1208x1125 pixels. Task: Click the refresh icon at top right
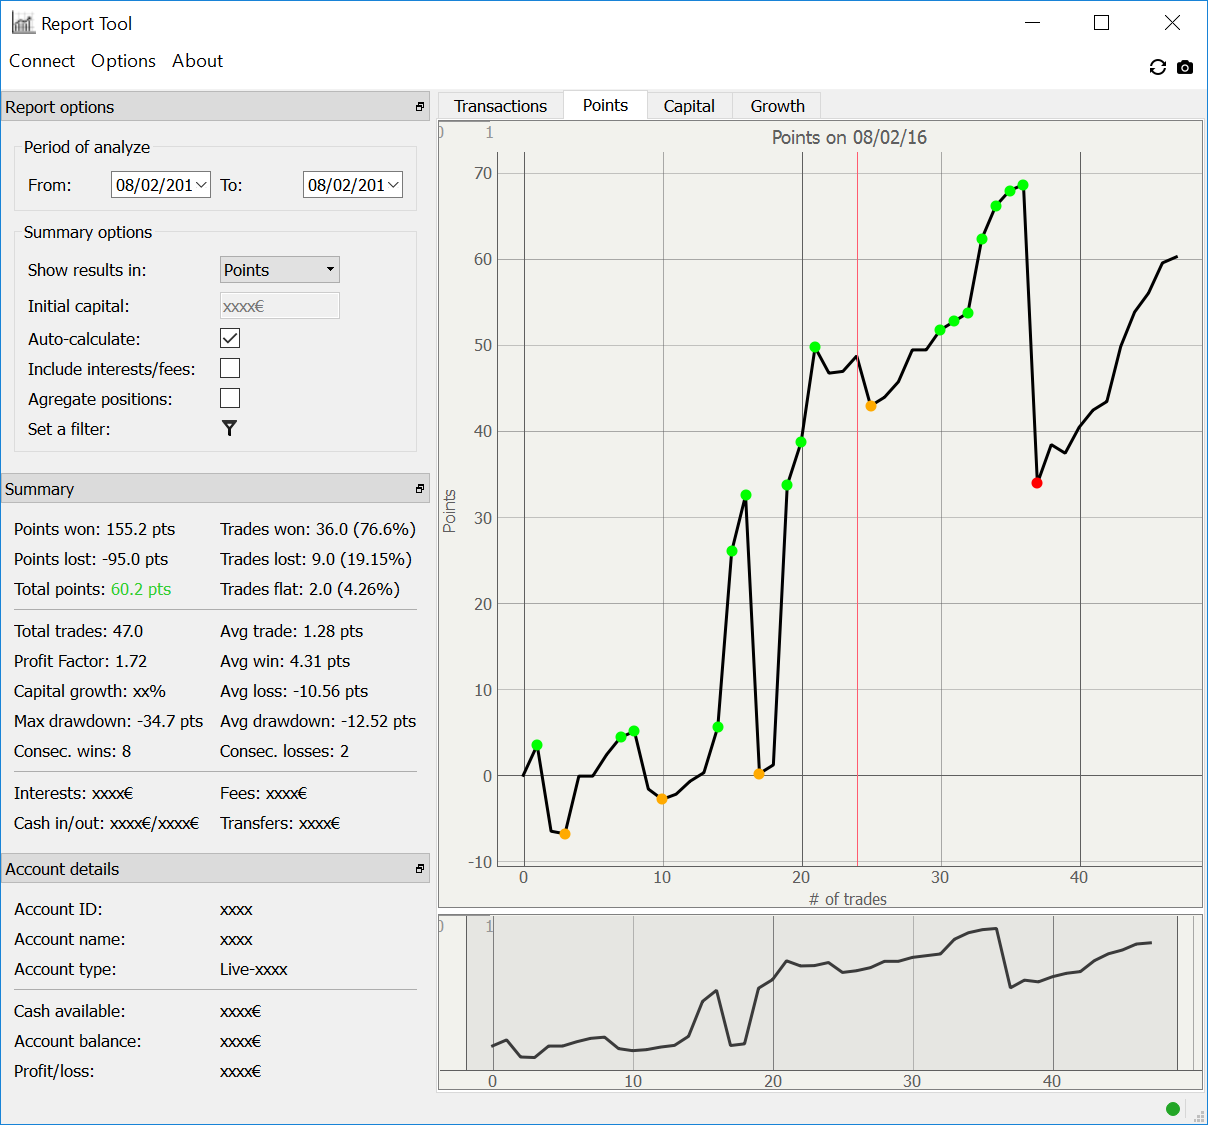click(x=1158, y=67)
